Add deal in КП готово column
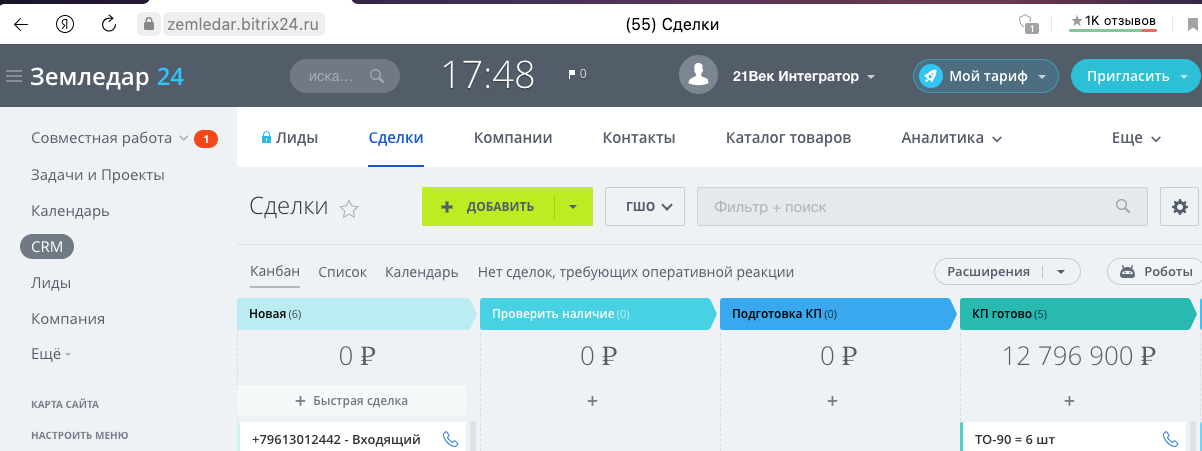Screen dimensions: 1202x451 click(1069, 401)
